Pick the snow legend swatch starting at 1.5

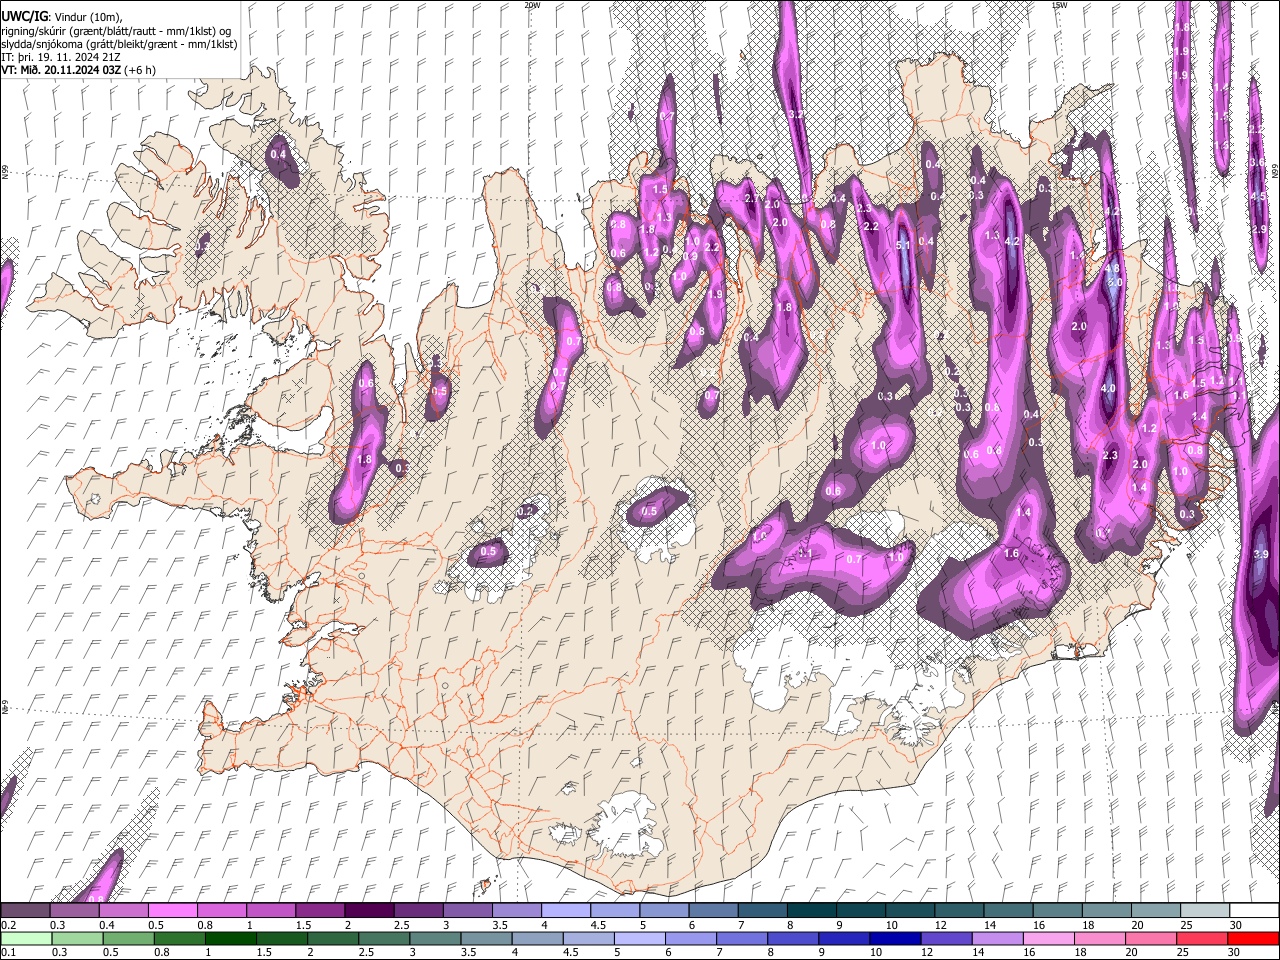(320, 910)
